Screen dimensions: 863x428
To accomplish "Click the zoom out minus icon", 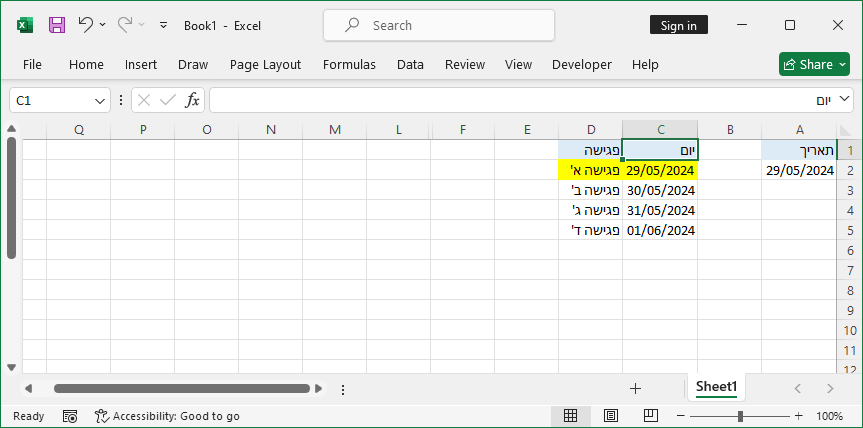I will (x=680, y=416).
